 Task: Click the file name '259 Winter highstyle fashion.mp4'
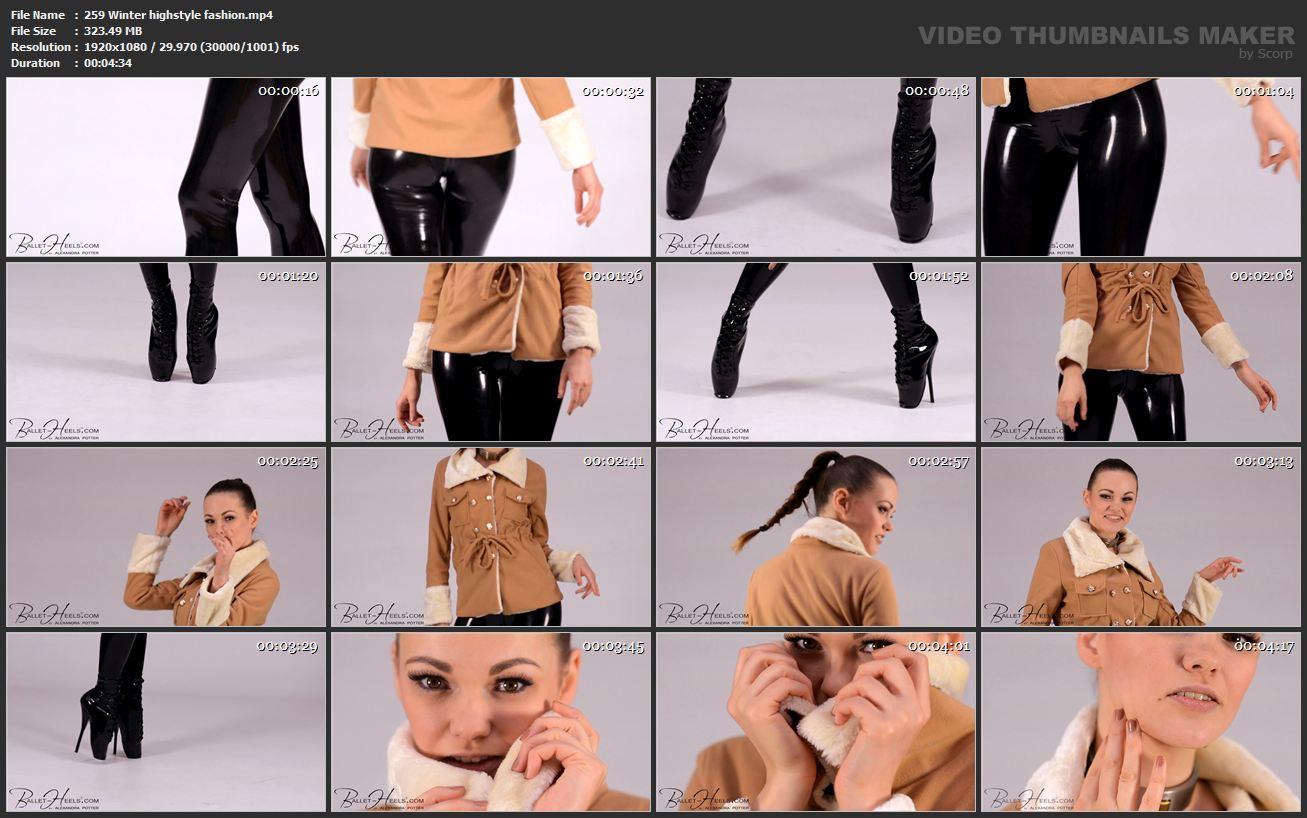179,15
